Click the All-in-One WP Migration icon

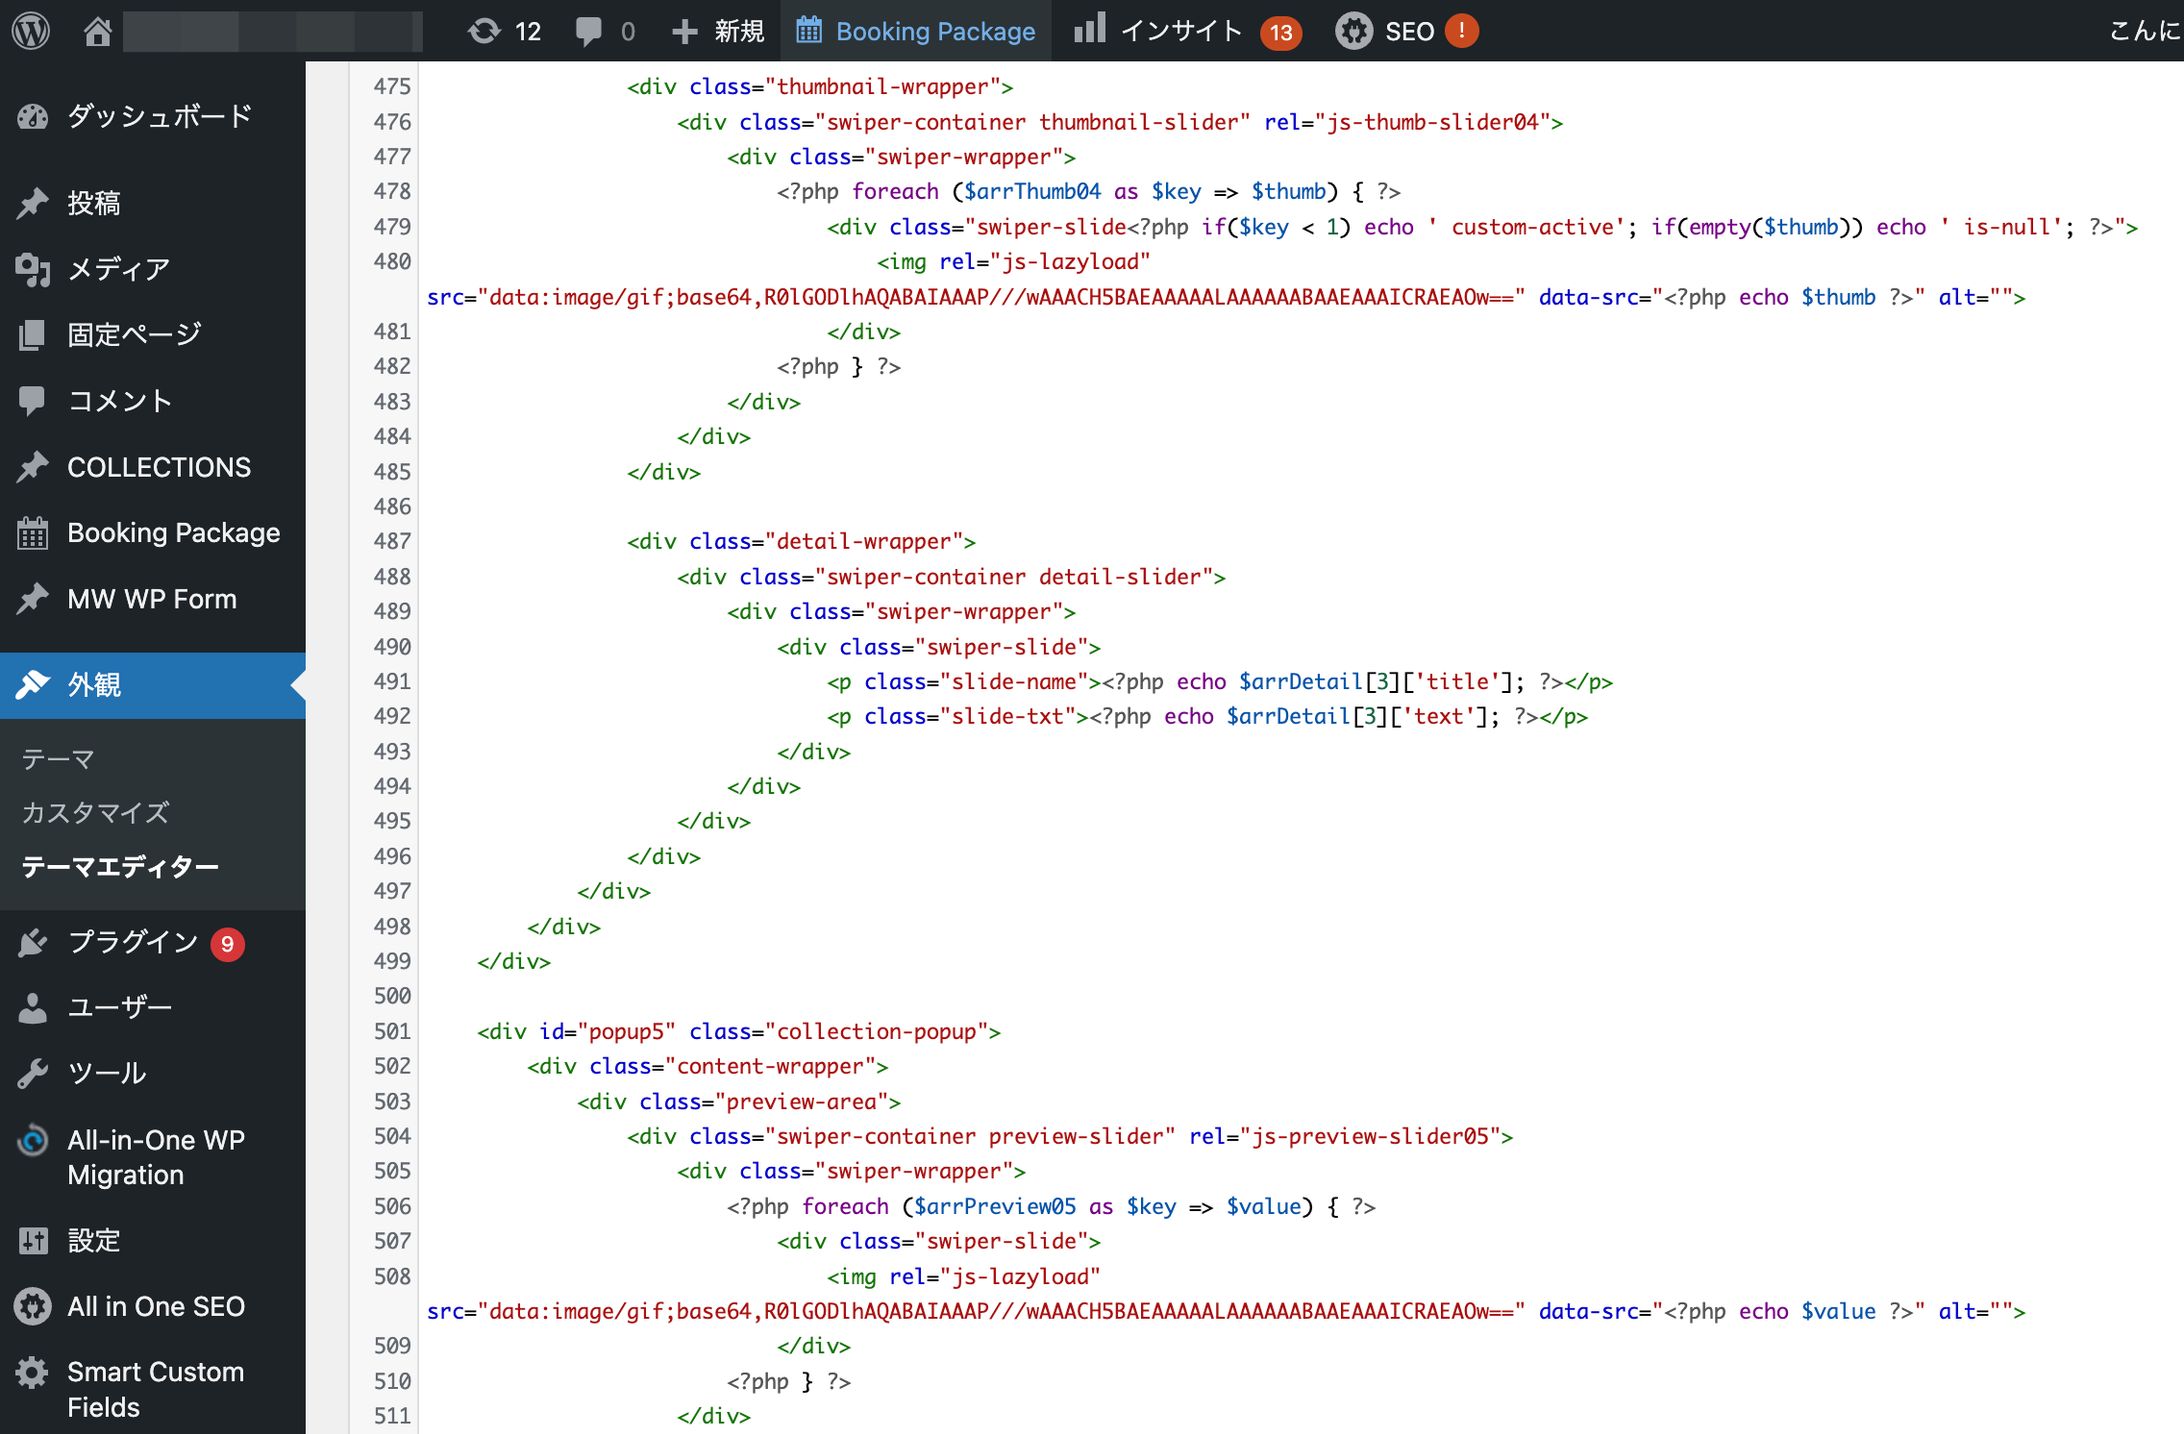tap(33, 1140)
